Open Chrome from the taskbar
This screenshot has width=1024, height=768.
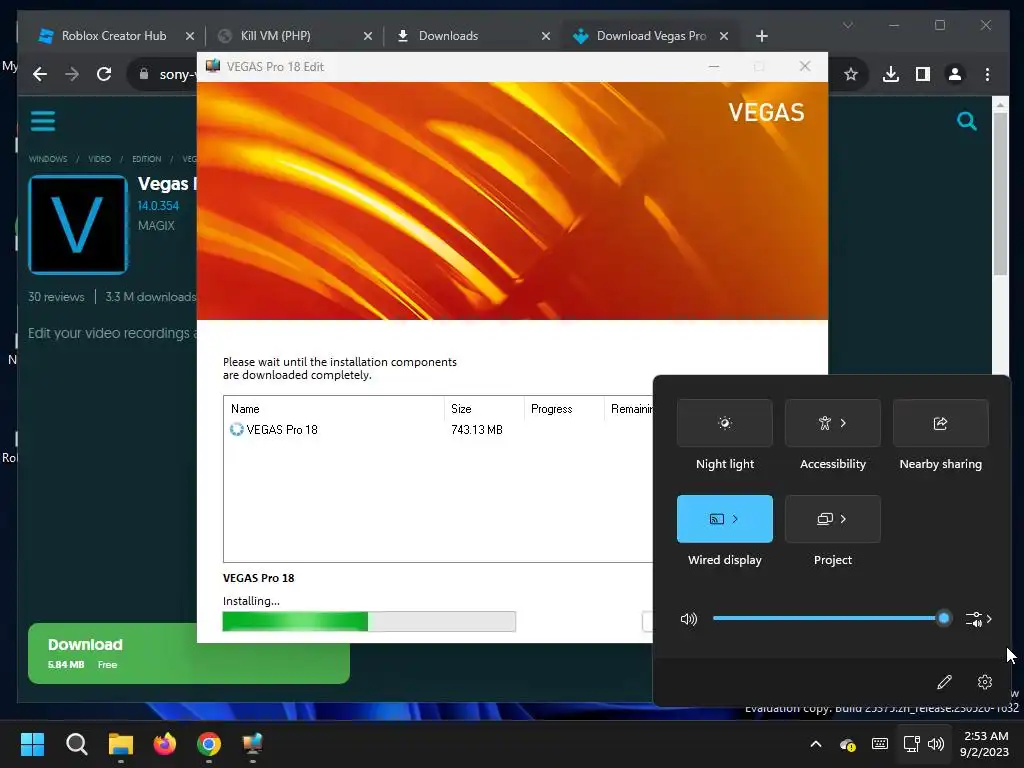(209, 744)
